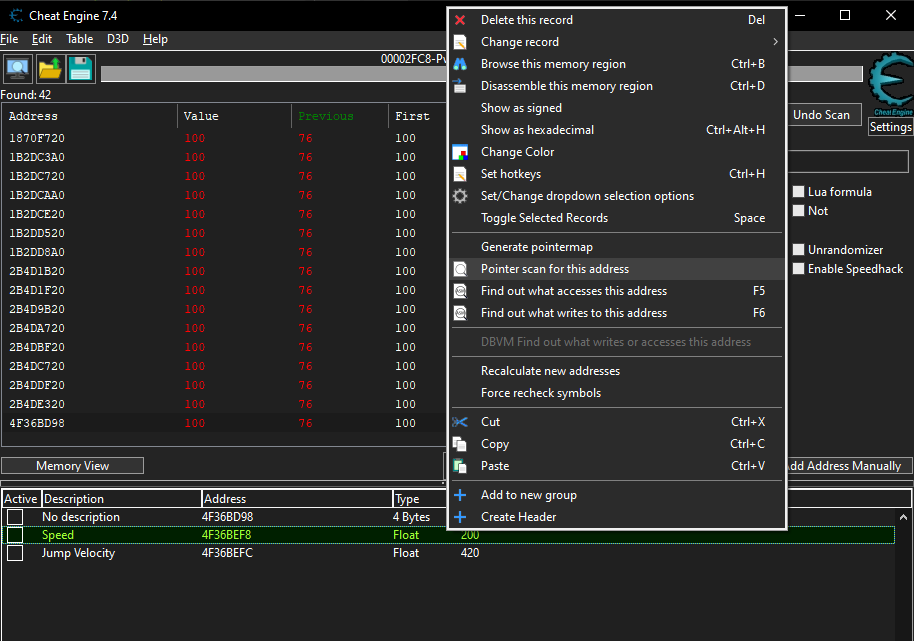Click the save floppy disk icon
Image resolution: width=914 pixels, height=641 pixels.
pyautogui.click(x=80, y=69)
